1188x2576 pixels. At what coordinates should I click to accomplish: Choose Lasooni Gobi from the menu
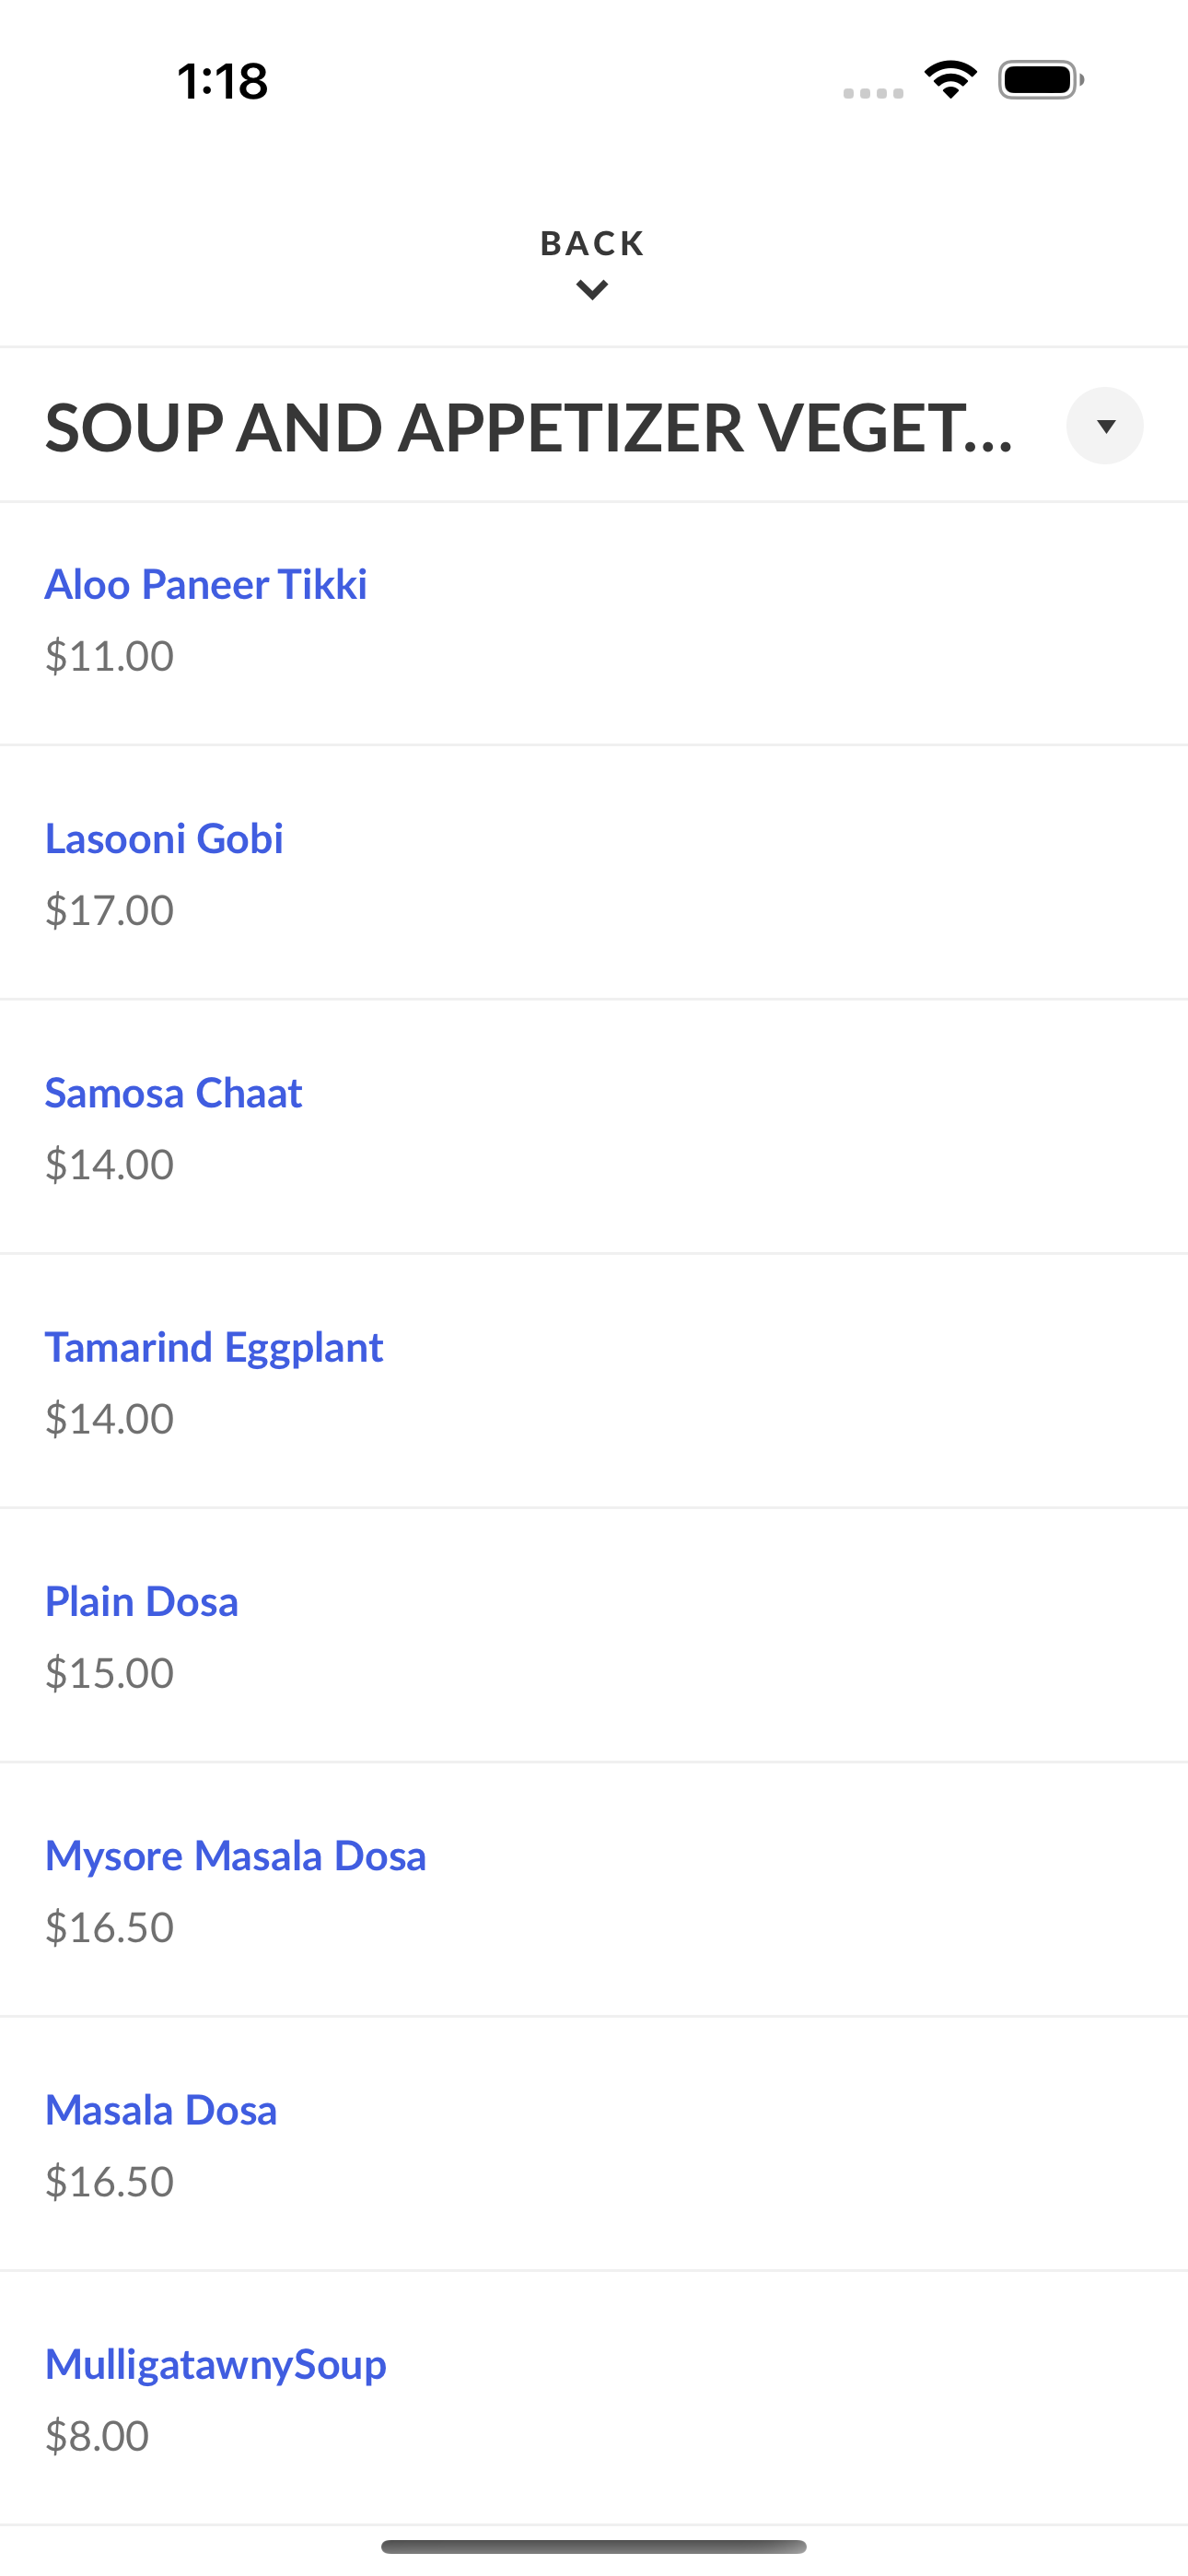point(164,838)
